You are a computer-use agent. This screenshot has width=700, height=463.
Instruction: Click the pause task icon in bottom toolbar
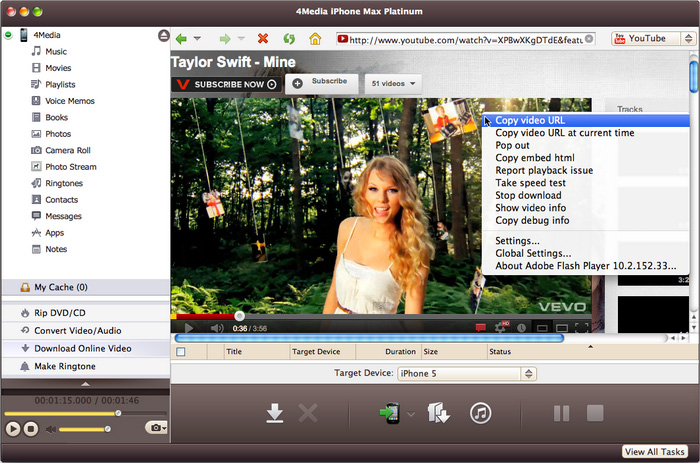click(x=561, y=413)
